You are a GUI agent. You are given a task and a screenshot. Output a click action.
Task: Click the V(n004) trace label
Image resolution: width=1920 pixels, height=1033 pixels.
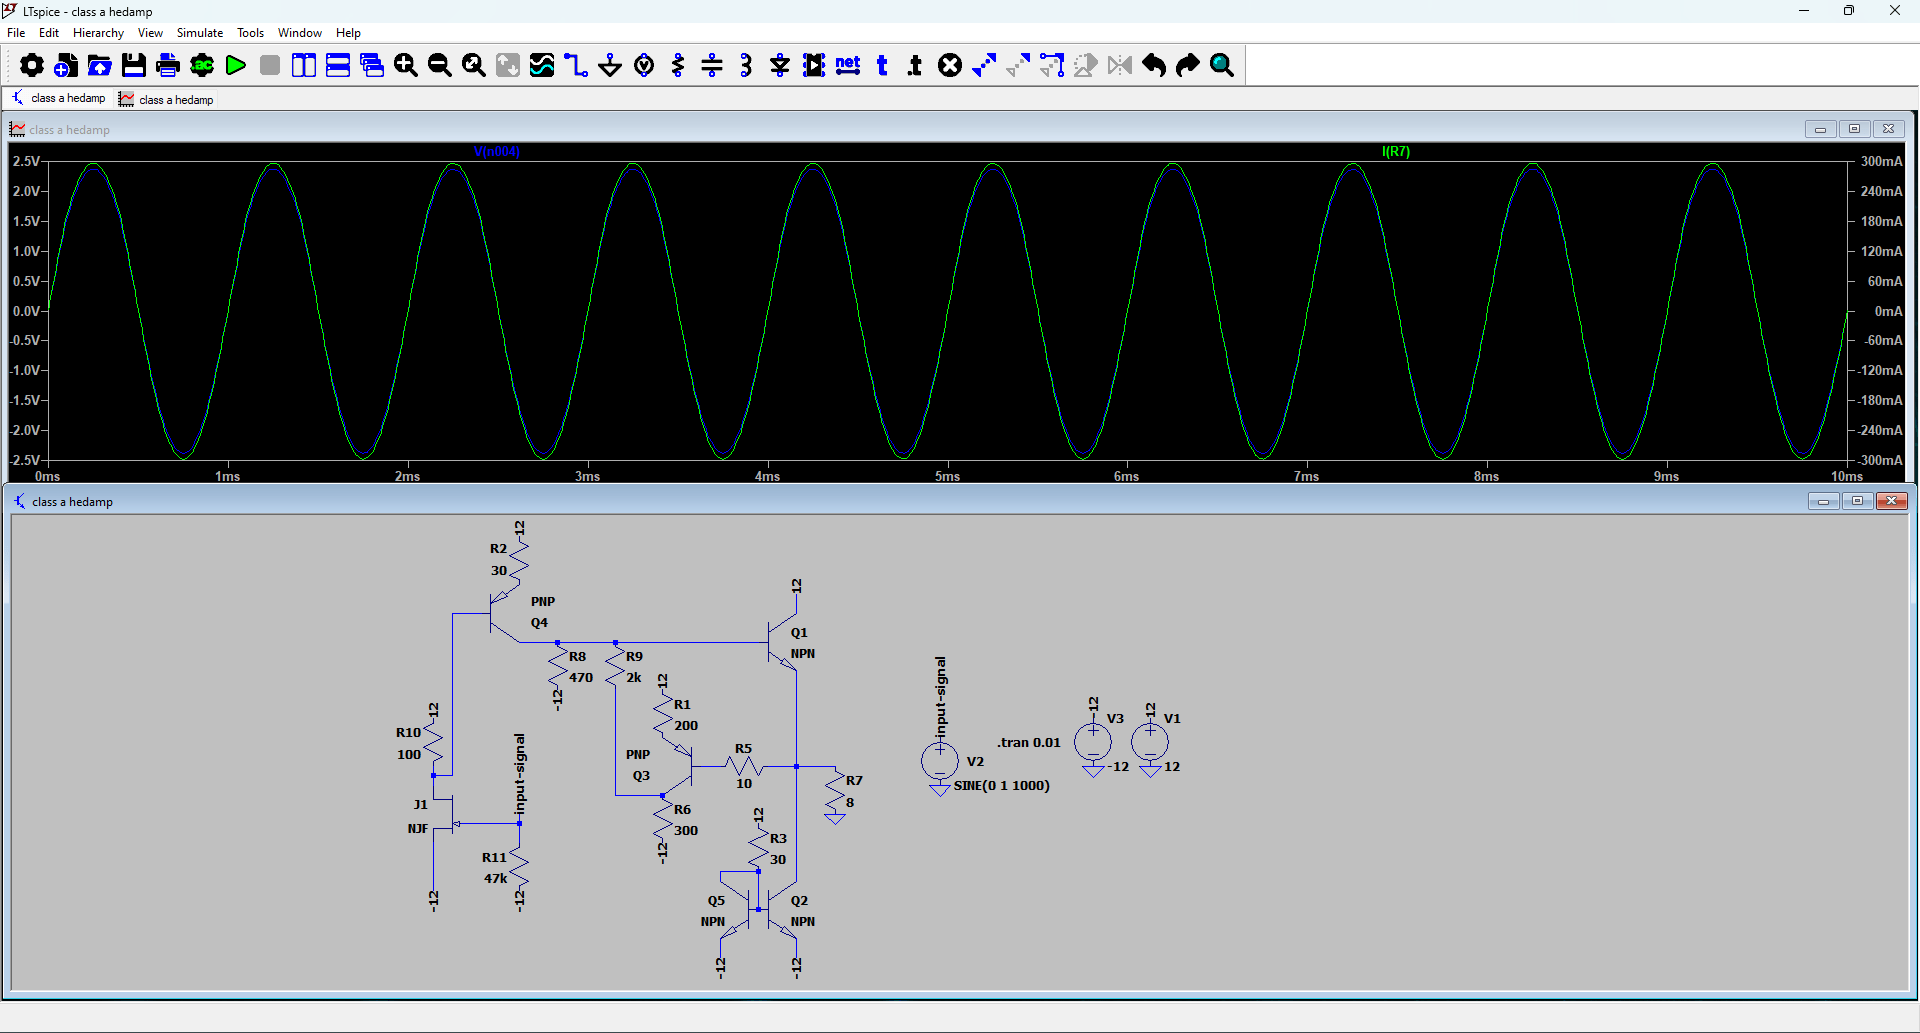point(497,152)
